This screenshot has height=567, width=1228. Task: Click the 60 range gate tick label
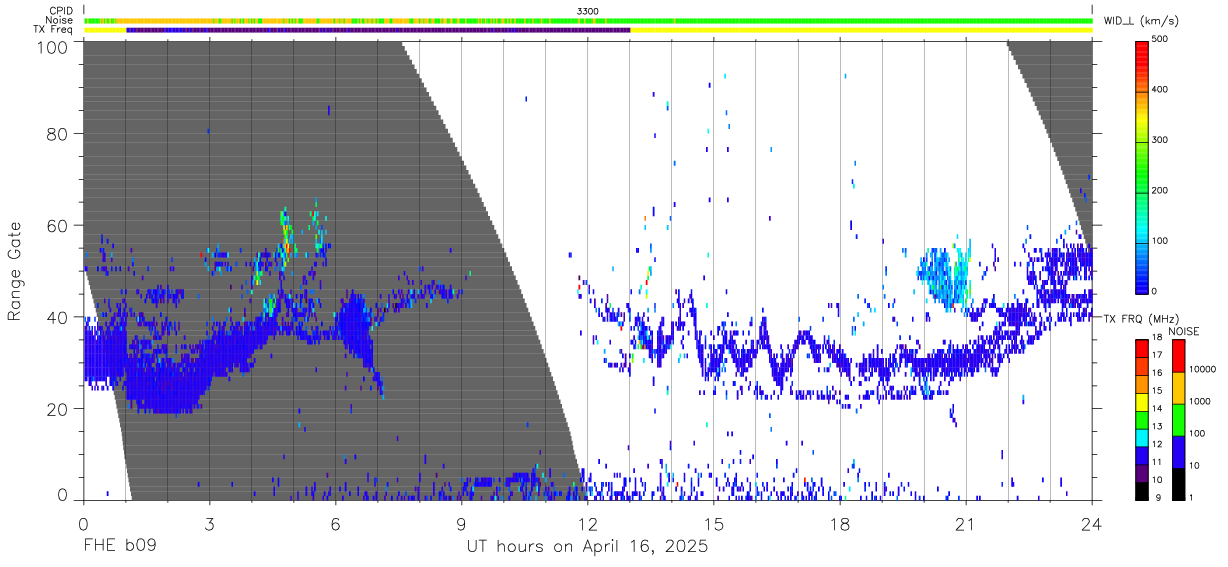click(x=59, y=225)
